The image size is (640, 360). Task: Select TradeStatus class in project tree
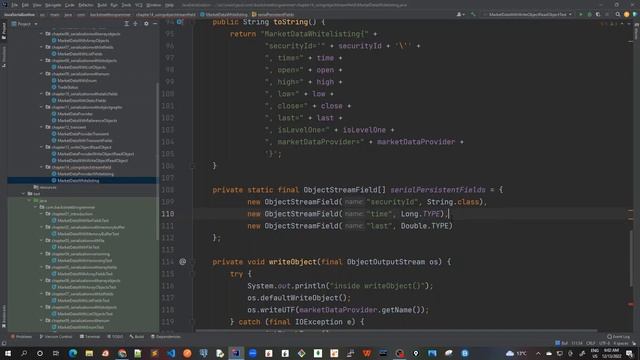[x=68, y=87]
